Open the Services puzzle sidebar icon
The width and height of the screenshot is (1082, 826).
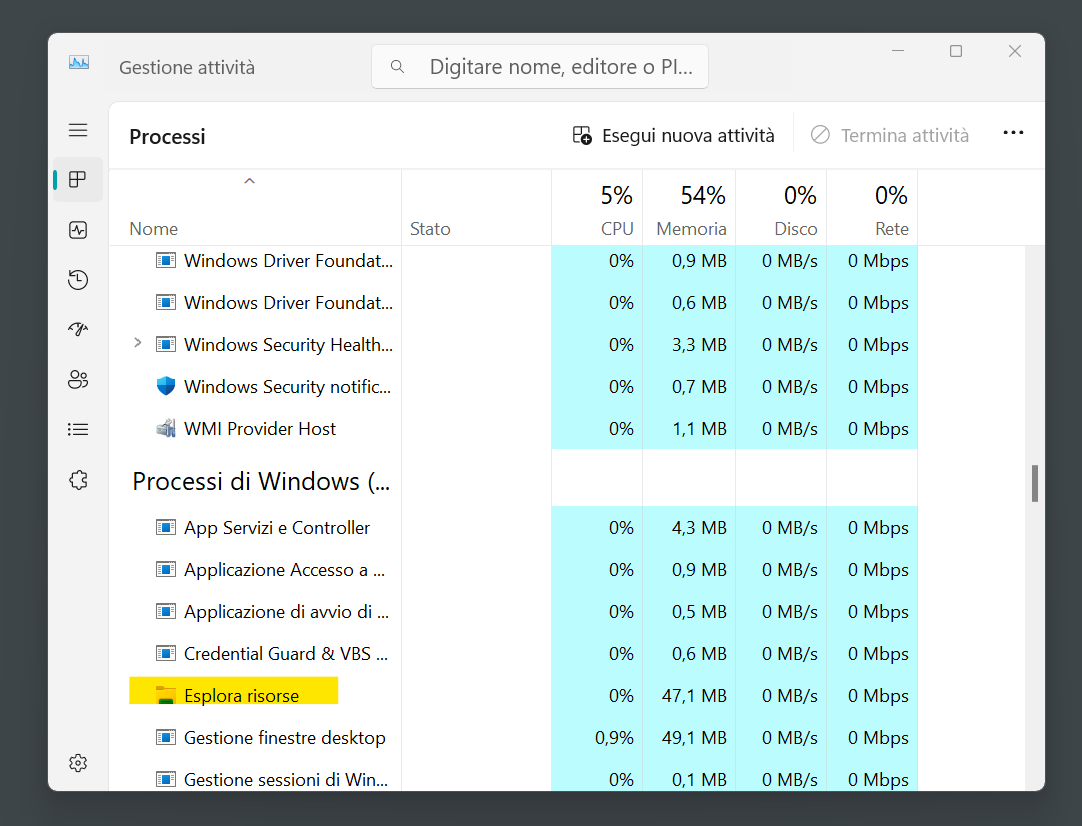(x=78, y=480)
